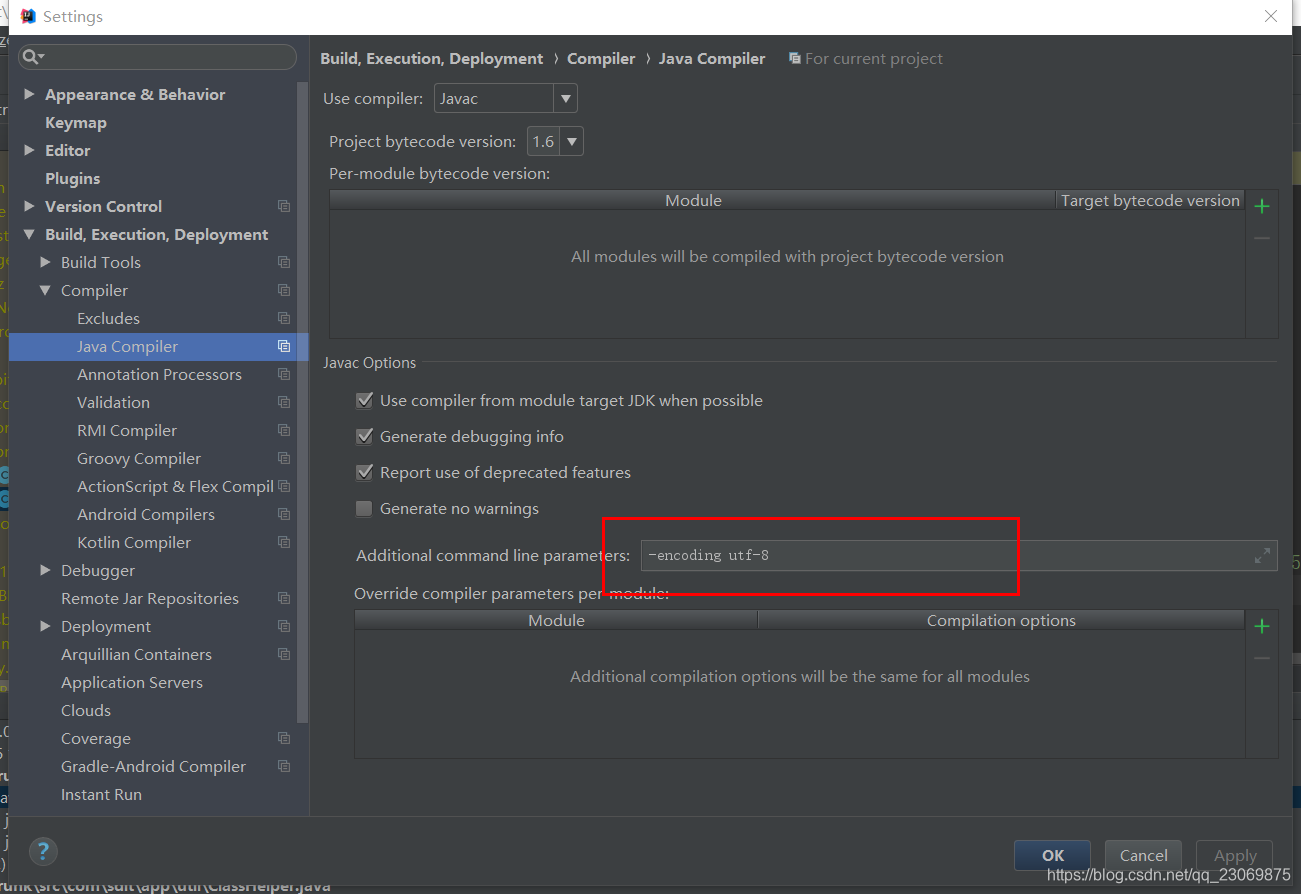Expand the command line parameters field editor
This screenshot has height=894, width=1301.
pos(1262,556)
